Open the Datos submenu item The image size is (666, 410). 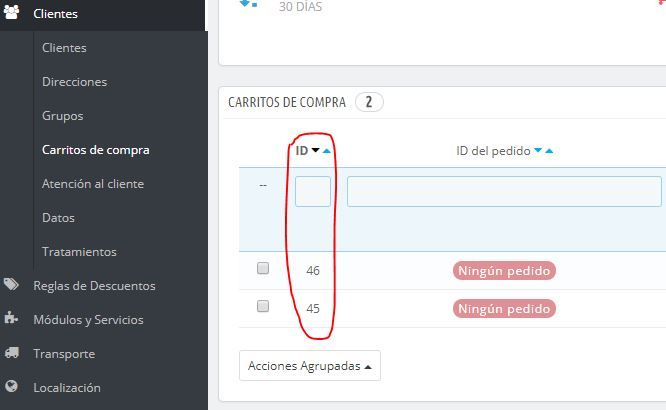click(x=58, y=218)
